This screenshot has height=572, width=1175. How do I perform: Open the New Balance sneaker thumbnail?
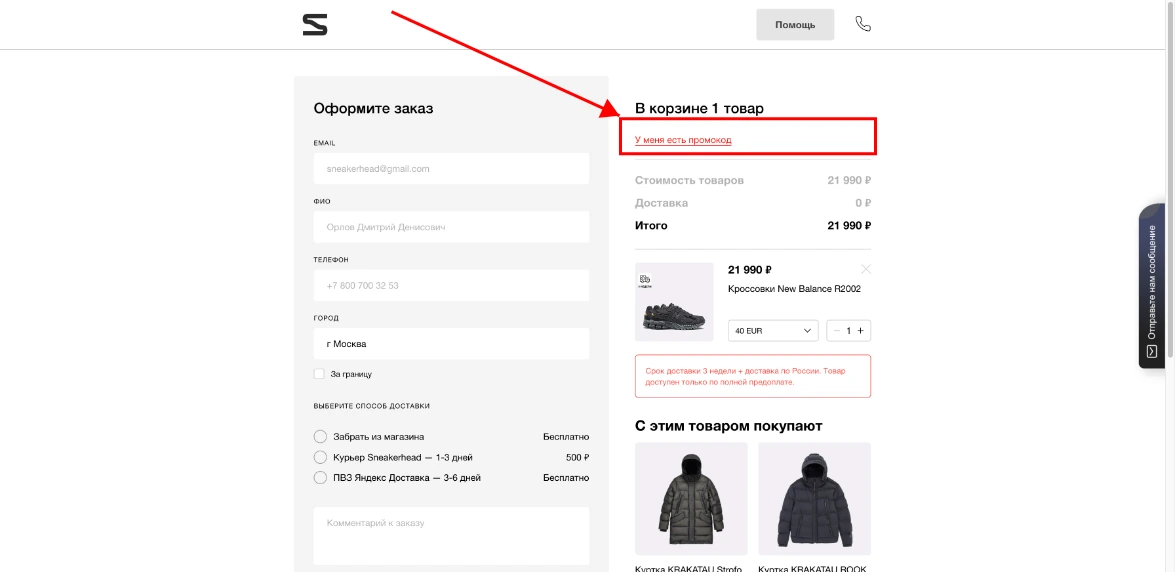click(674, 301)
